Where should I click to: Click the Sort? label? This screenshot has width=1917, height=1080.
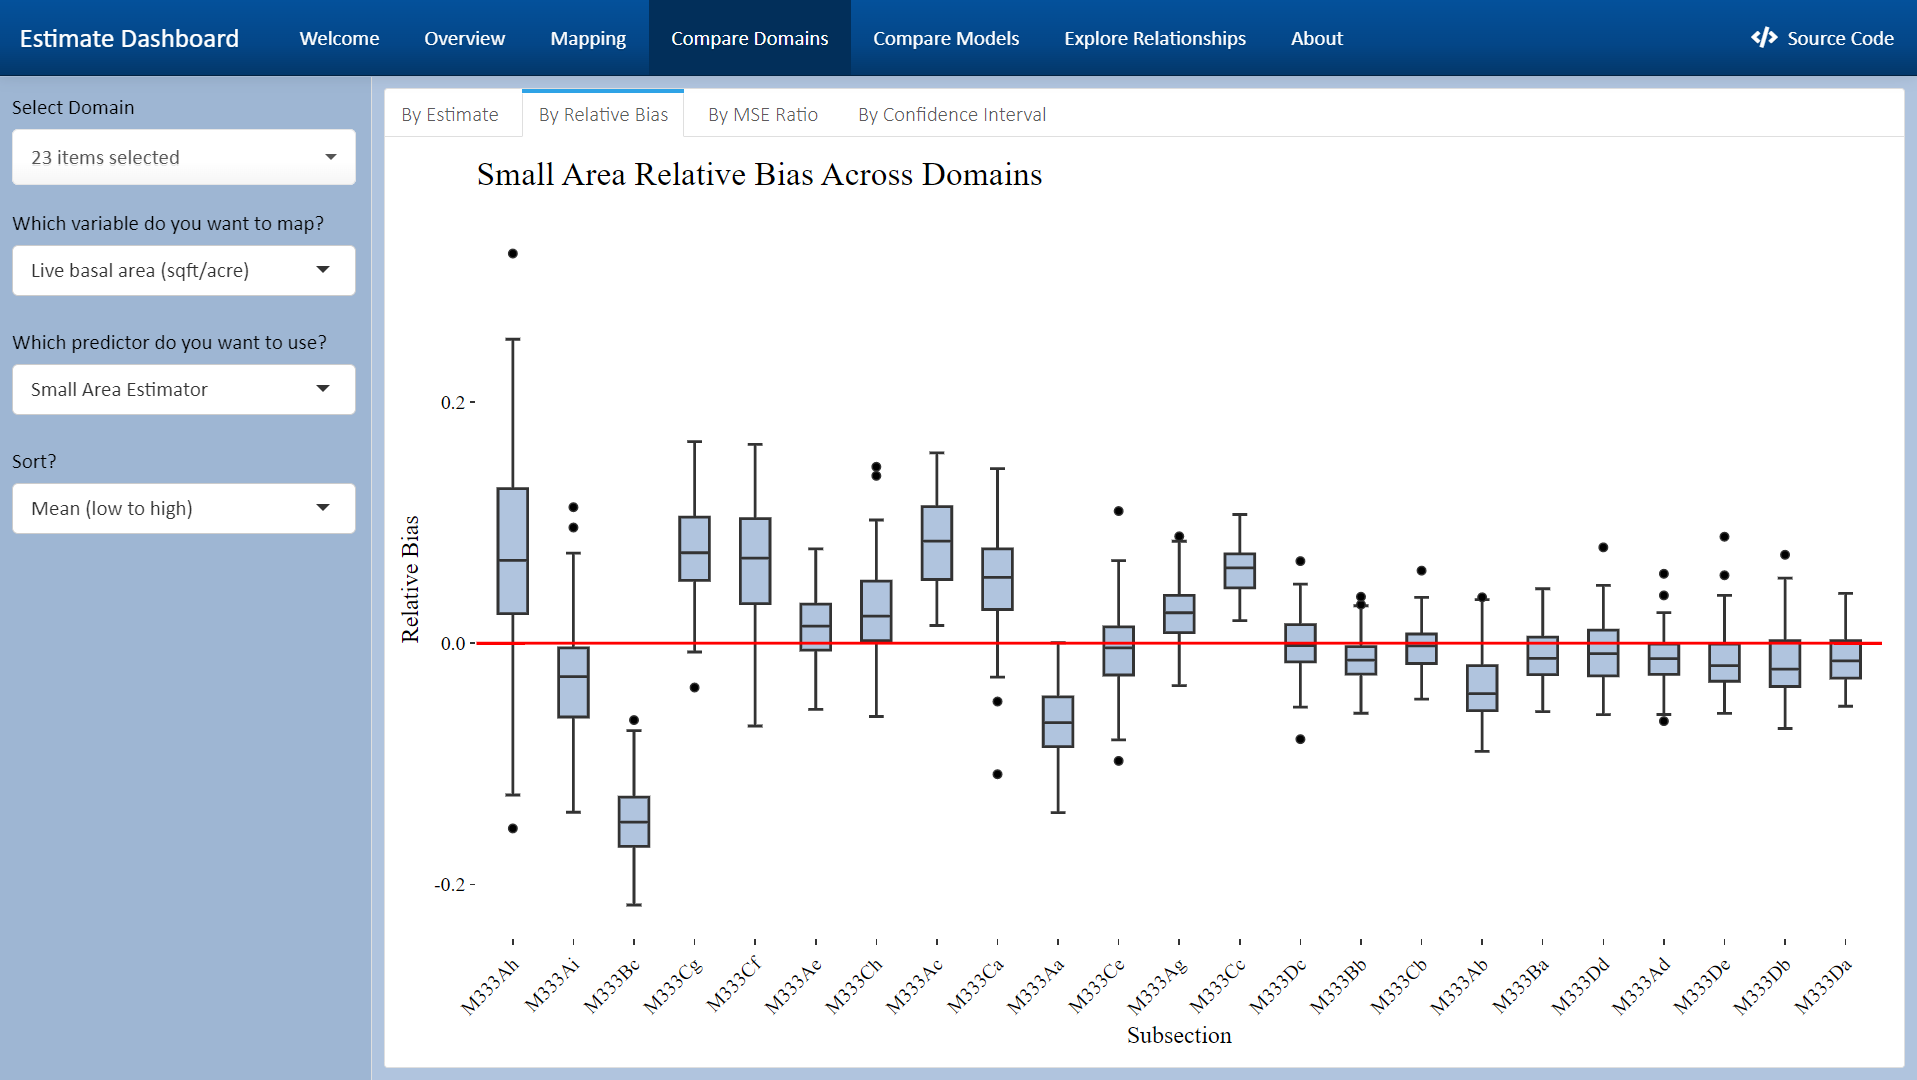pyautogui.click(x=34, y=461)
